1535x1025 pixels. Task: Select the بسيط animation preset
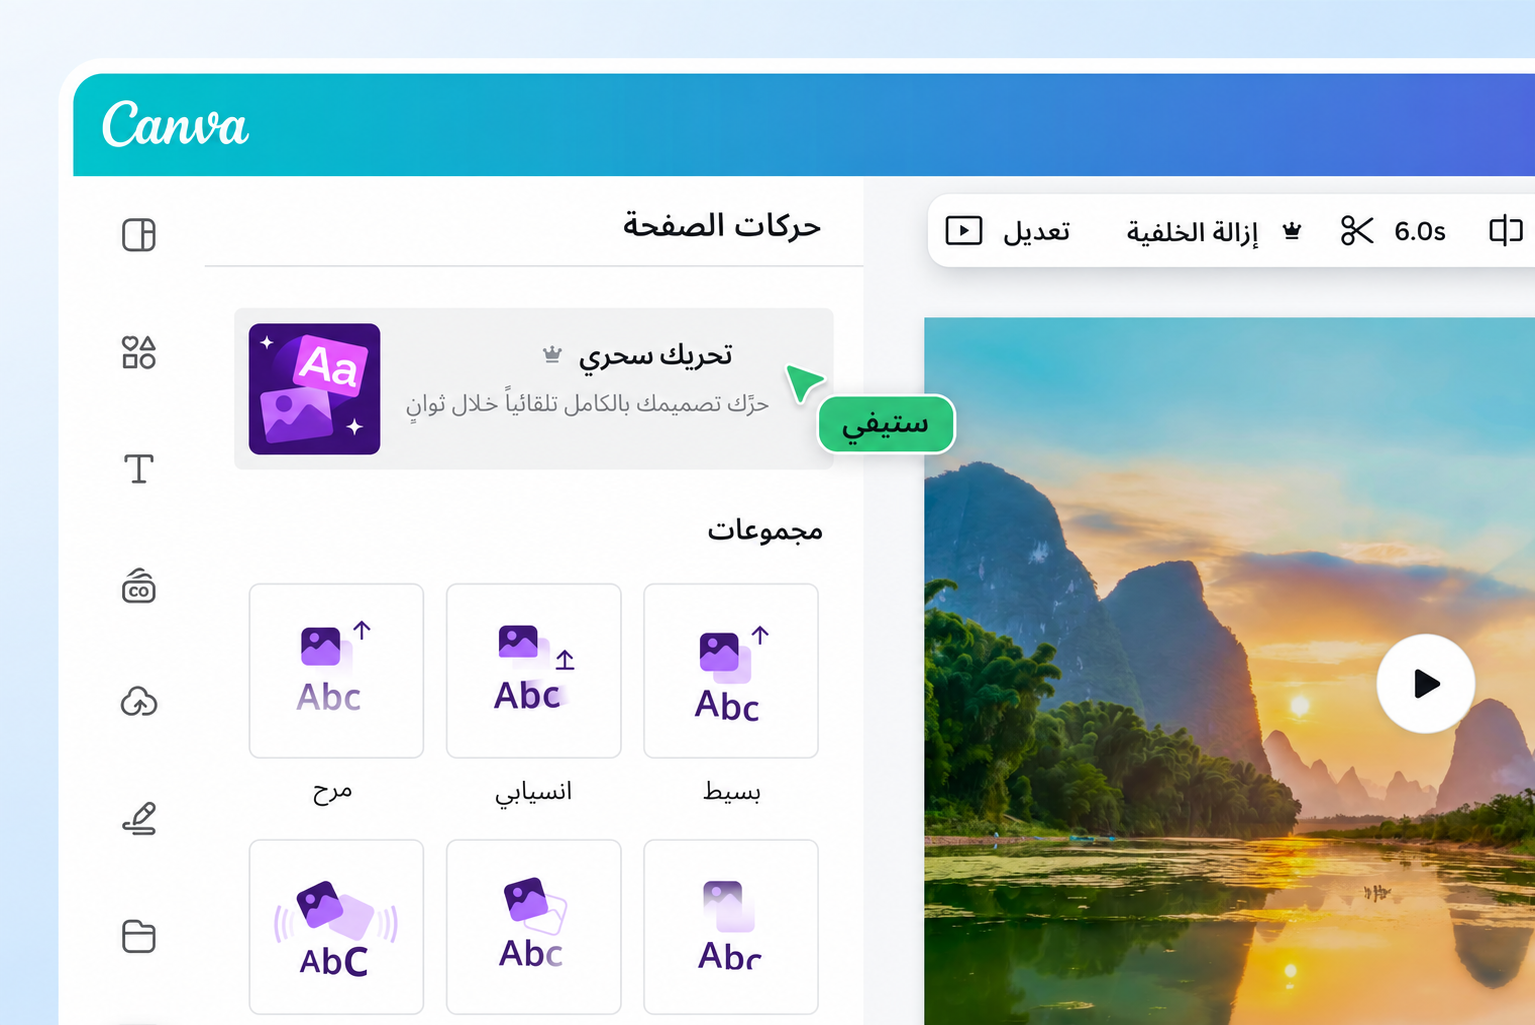pos(731,671)
